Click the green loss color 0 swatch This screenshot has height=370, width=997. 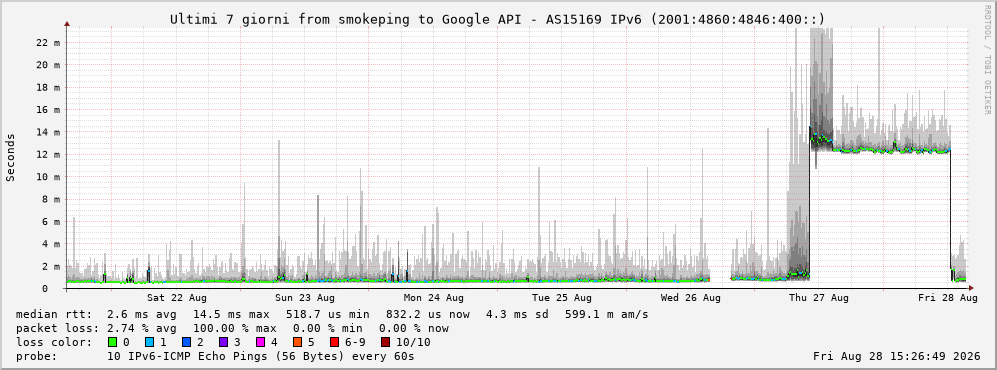[113, 342]
